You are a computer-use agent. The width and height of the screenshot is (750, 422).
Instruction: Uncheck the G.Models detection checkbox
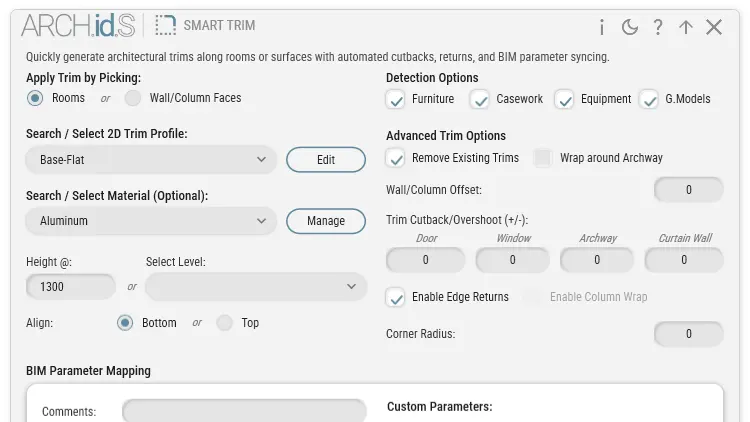click(x=649, y=100)
